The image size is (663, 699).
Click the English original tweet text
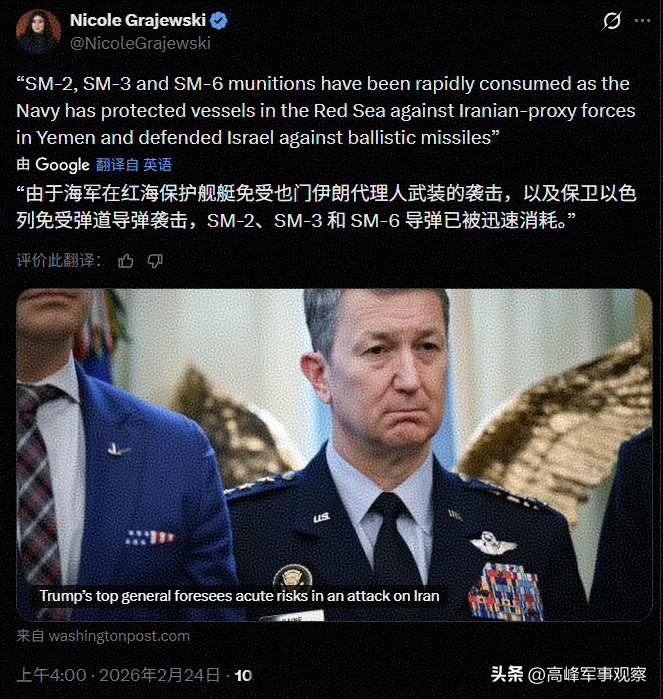point(326,111)
